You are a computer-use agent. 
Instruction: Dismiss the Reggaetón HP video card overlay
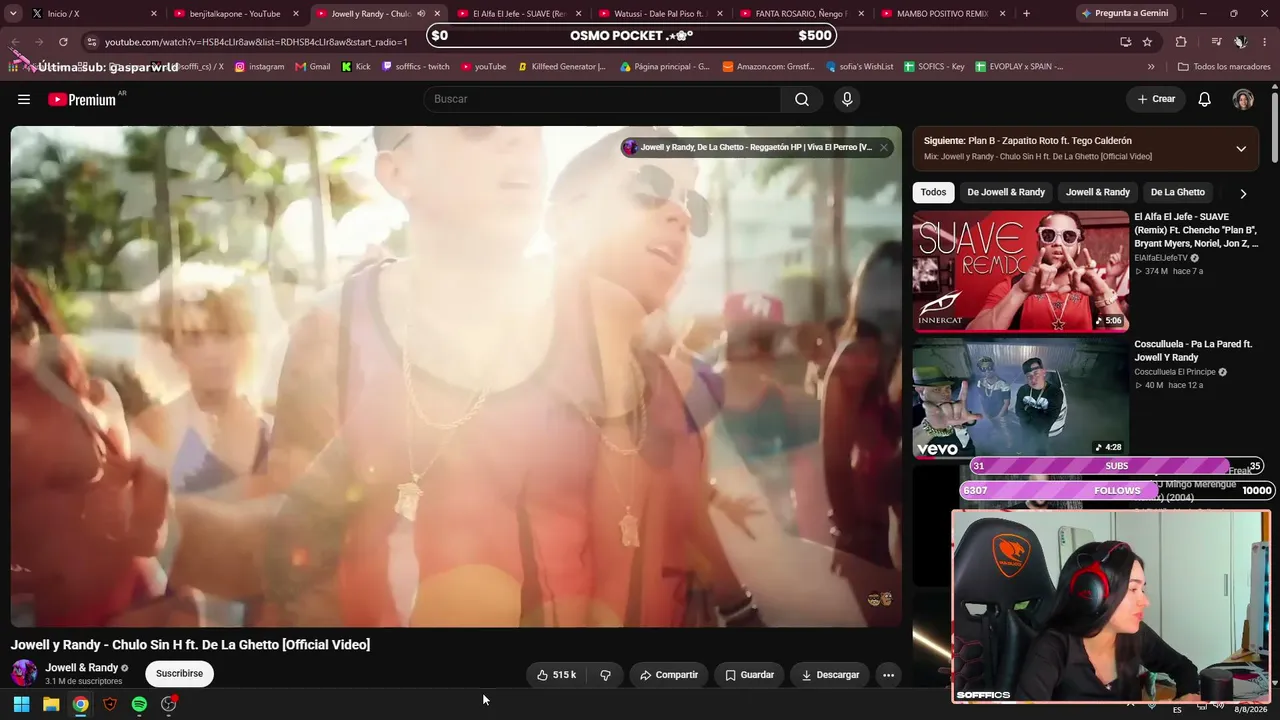(883, 147)
